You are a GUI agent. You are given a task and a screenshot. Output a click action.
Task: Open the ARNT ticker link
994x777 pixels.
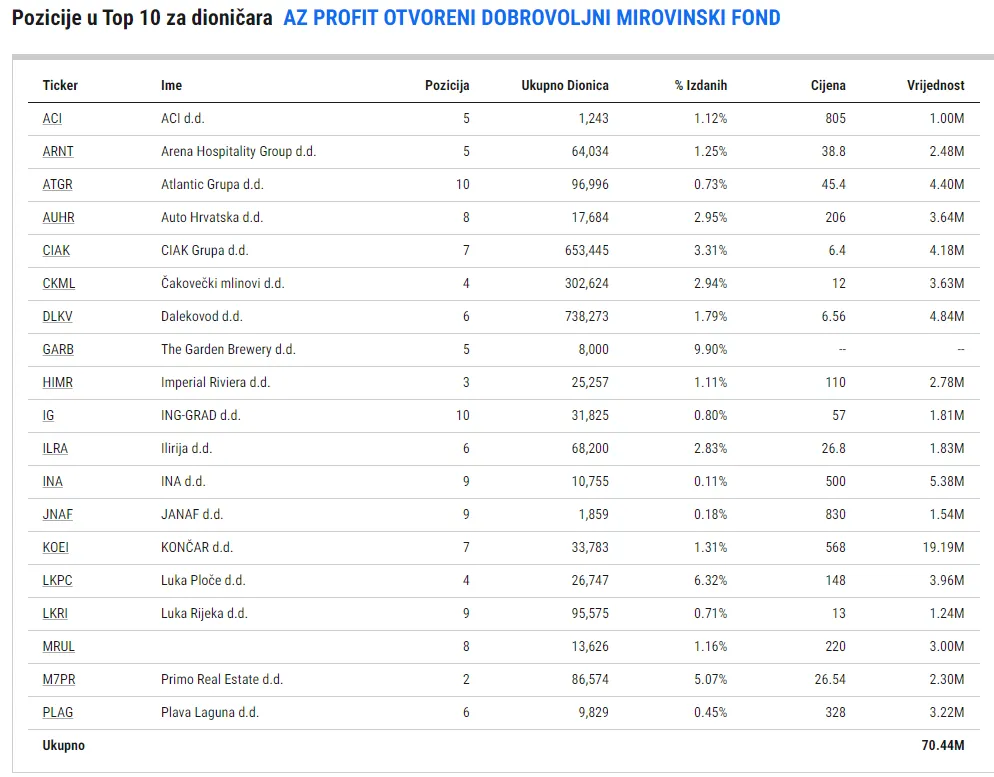click(x=58, y=151)
